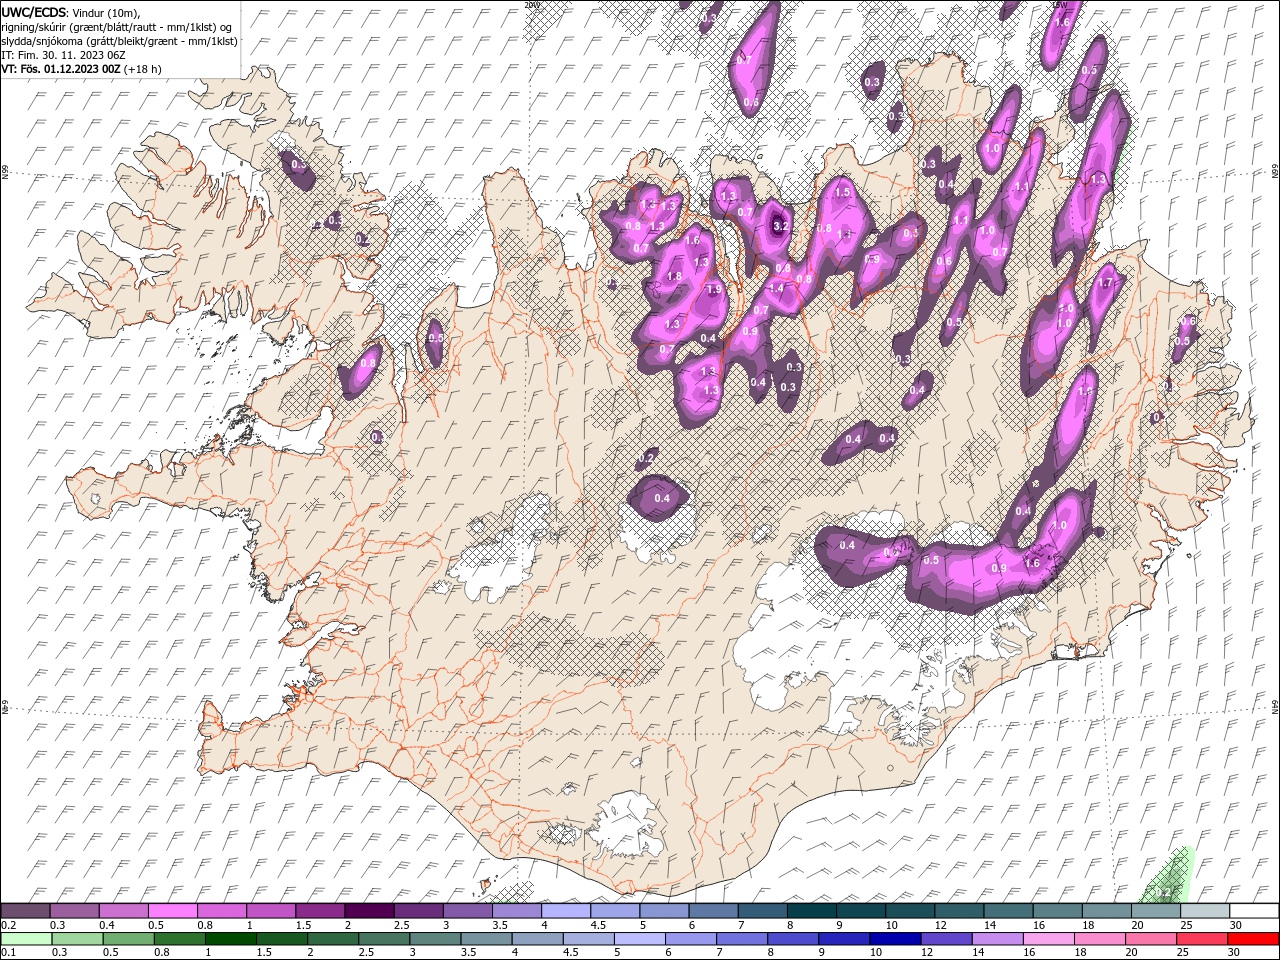Click the '0.2' value on the green rain patch
Viewport: 1280px width, 960px height.
(1163, 892)
